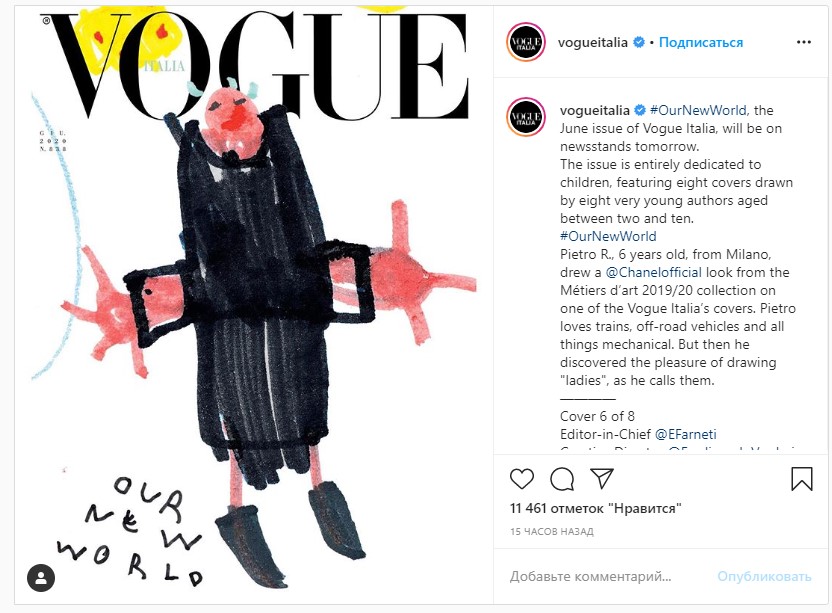Like the post with the heart icon
Image resolution: width=832 pixels, height=613 pixels.
(522, 479)
